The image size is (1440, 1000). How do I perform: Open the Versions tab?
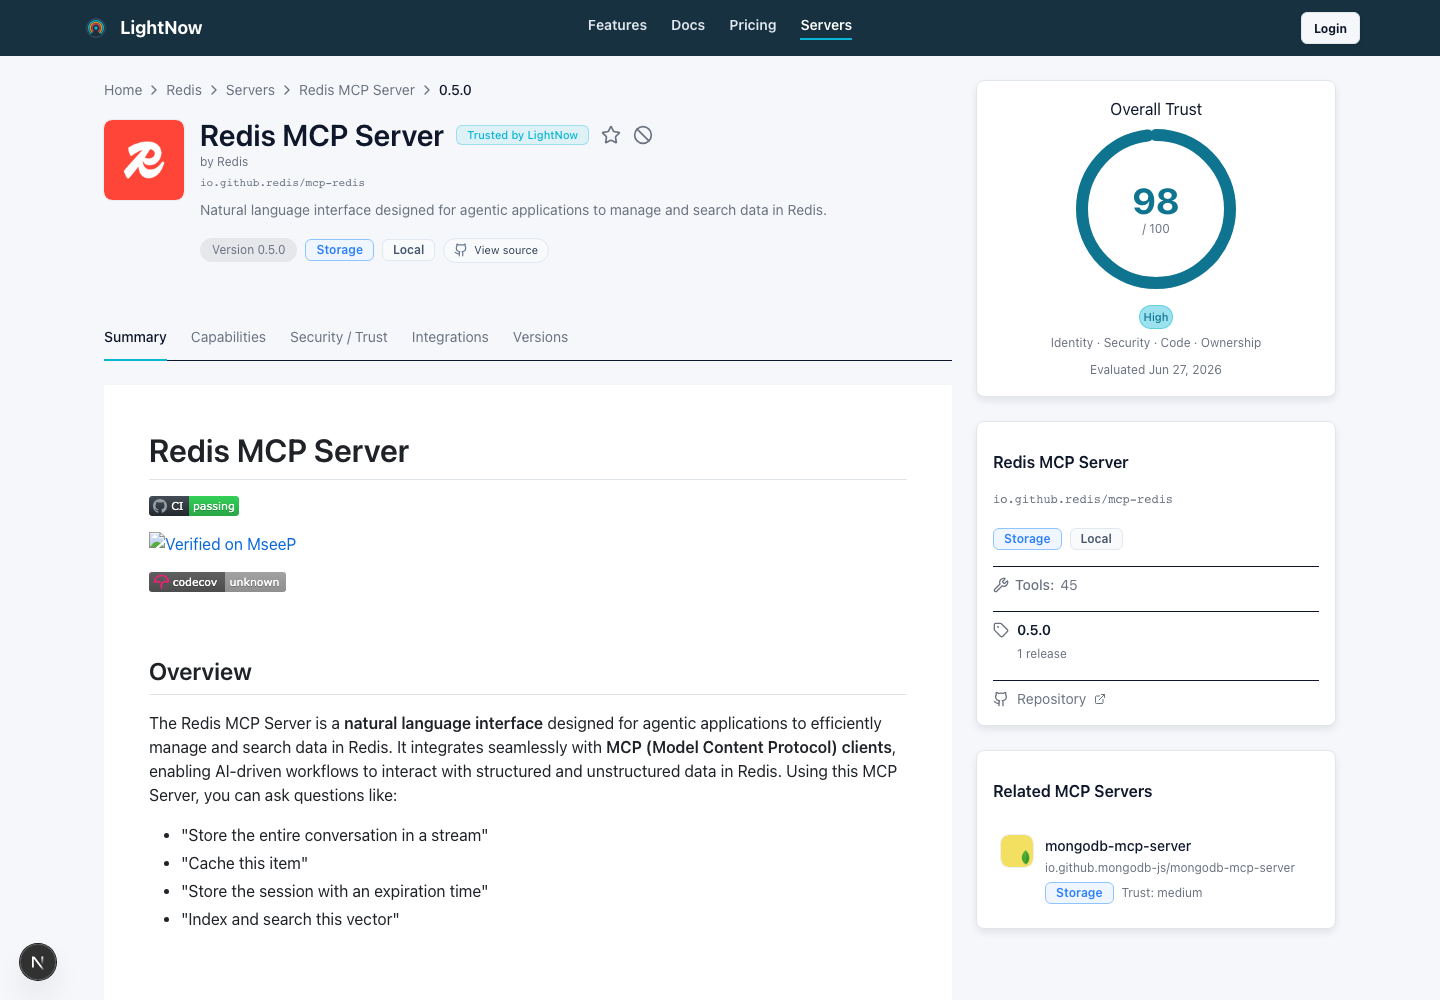(x=540, y=337)
